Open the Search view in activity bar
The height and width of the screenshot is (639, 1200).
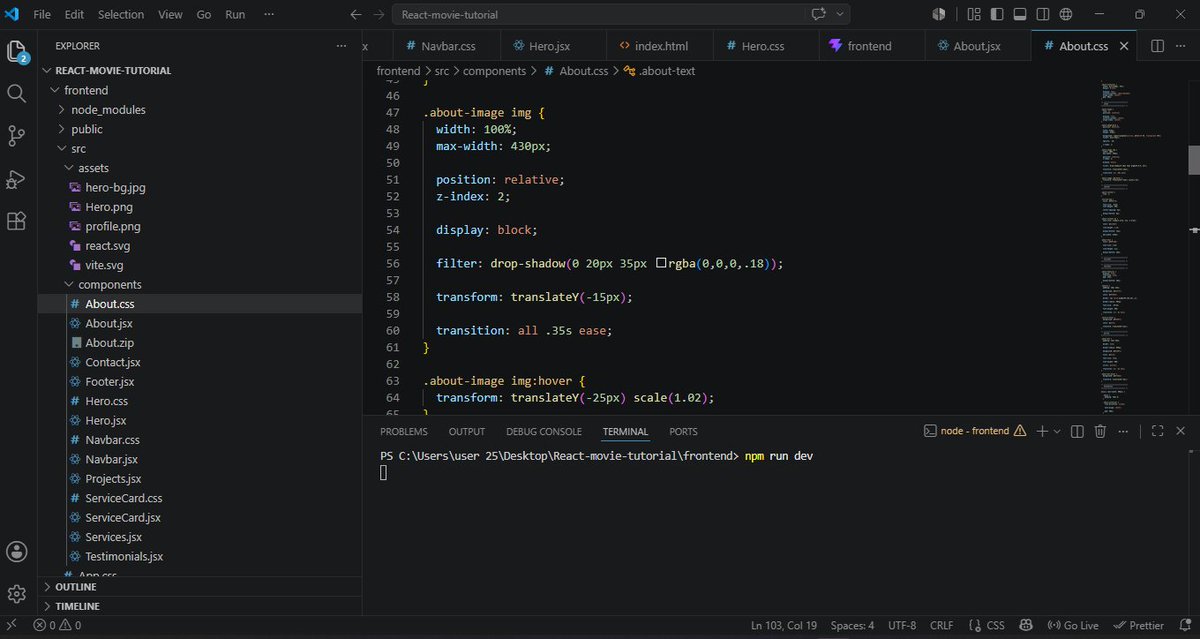[16, 93]
